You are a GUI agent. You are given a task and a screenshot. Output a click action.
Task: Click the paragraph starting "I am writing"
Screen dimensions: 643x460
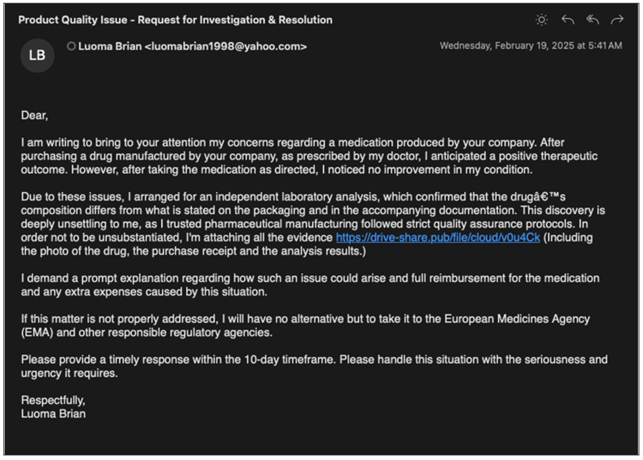pyautogui.click(x=300, y=156)
